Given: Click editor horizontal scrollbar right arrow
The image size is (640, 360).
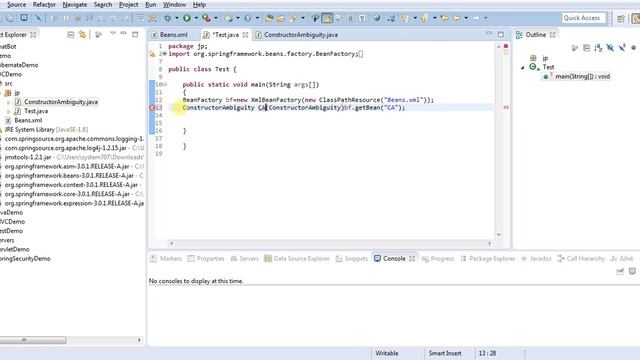Looking at the screenshot, I should 489,243.
